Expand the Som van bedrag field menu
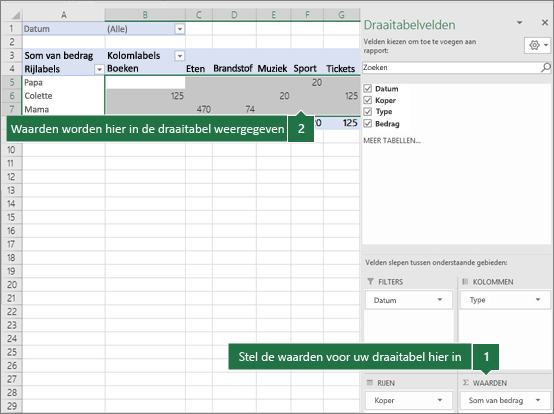 (x=538, y=400)
